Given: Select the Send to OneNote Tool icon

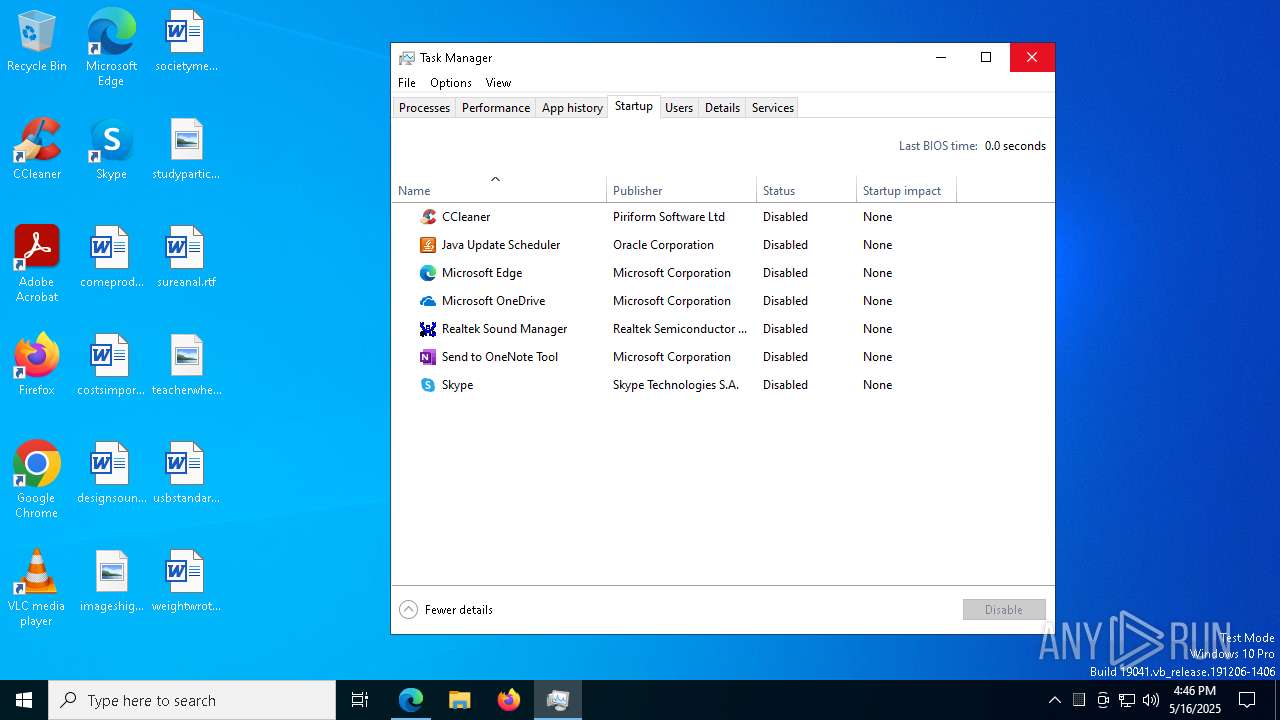Looking at the screenshot, I should [428, 357].
